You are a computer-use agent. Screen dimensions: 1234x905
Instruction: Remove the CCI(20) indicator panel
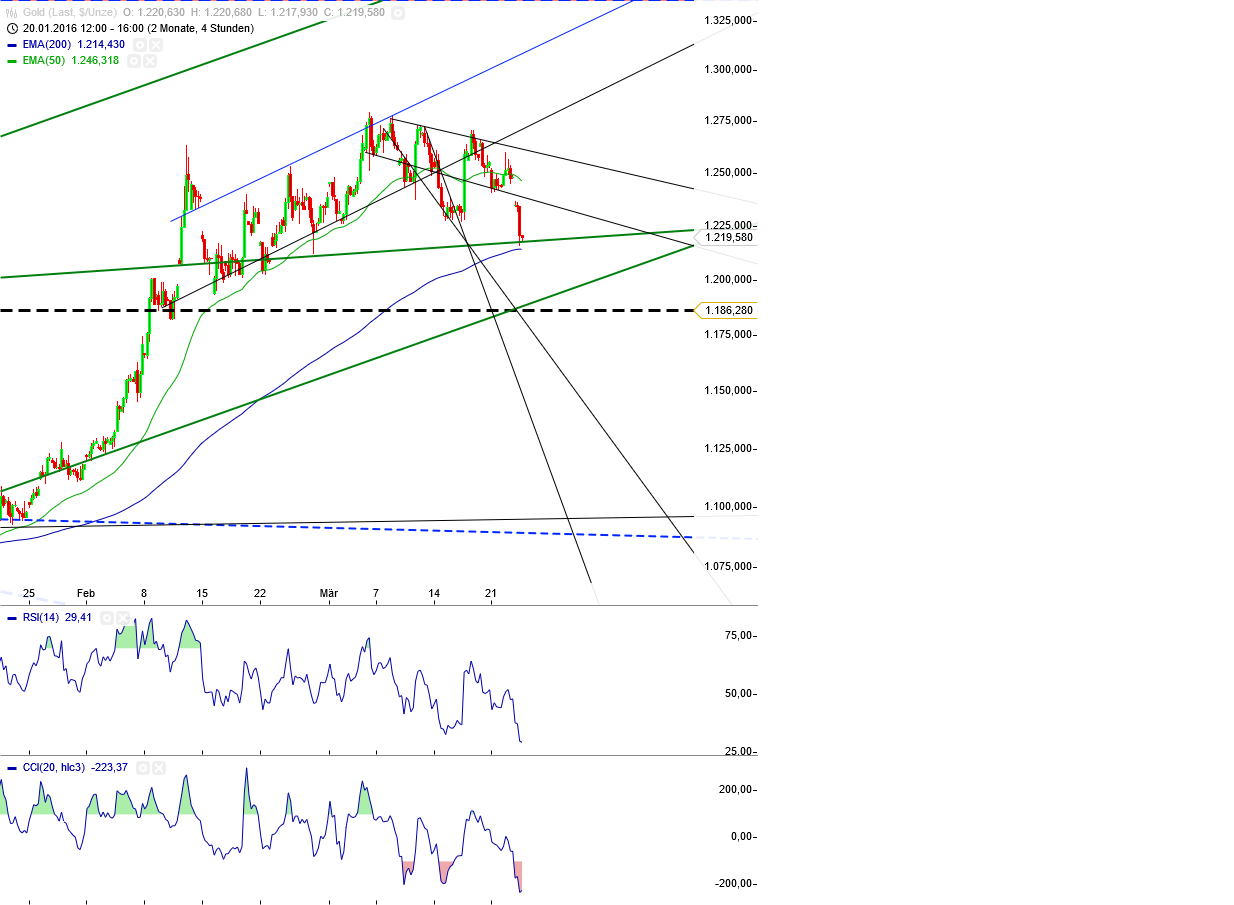point(158,768)
